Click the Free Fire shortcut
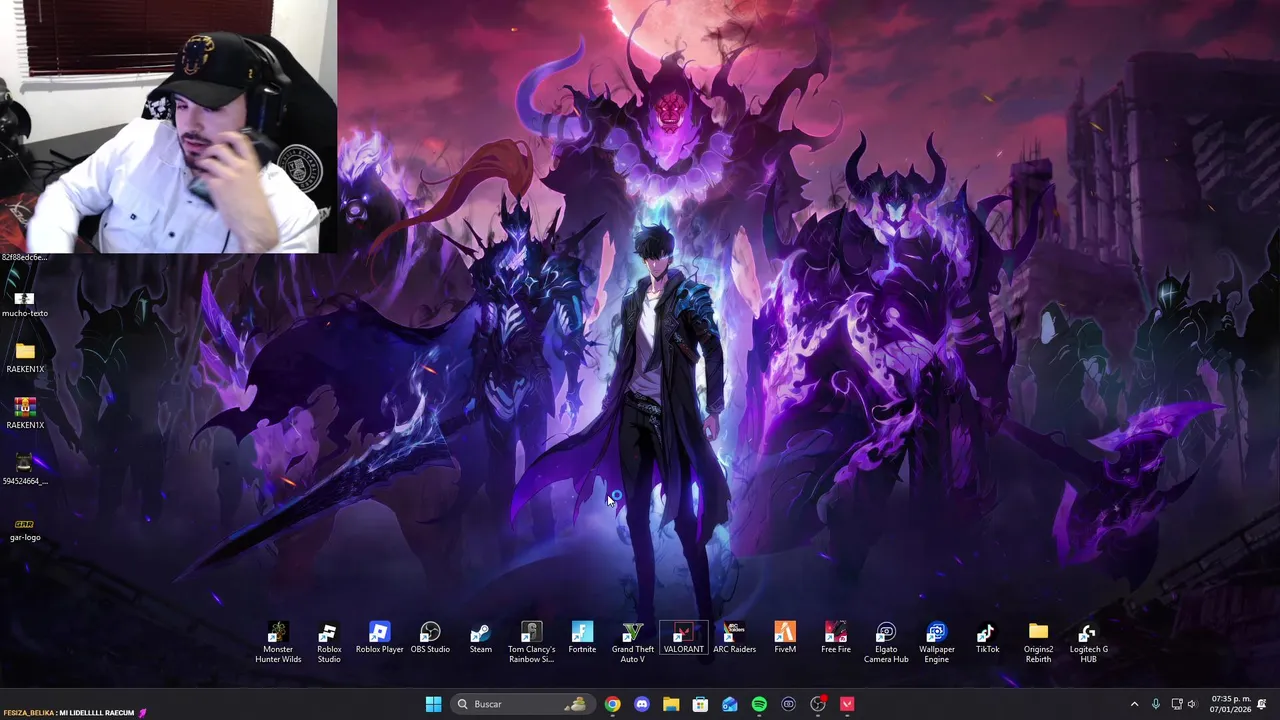Image resolution: width=1280 pixels, height=720 pixels. point(836,639)
